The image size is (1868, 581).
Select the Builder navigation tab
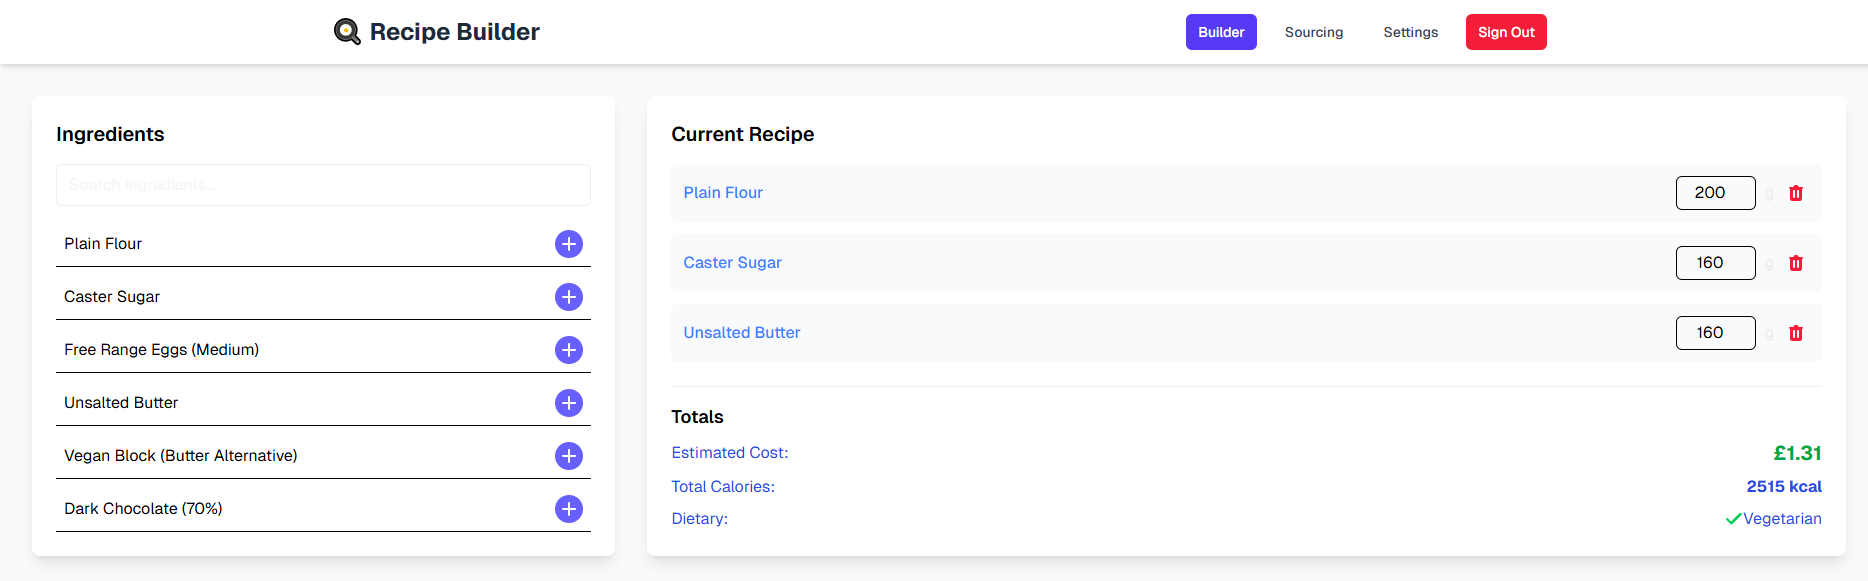pos(1221,32)
